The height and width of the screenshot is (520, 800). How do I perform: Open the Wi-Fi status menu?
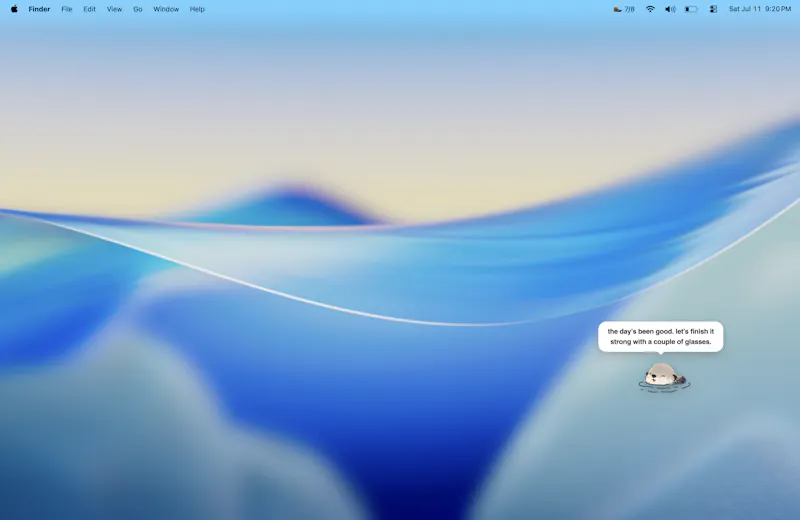pos(650,9)
